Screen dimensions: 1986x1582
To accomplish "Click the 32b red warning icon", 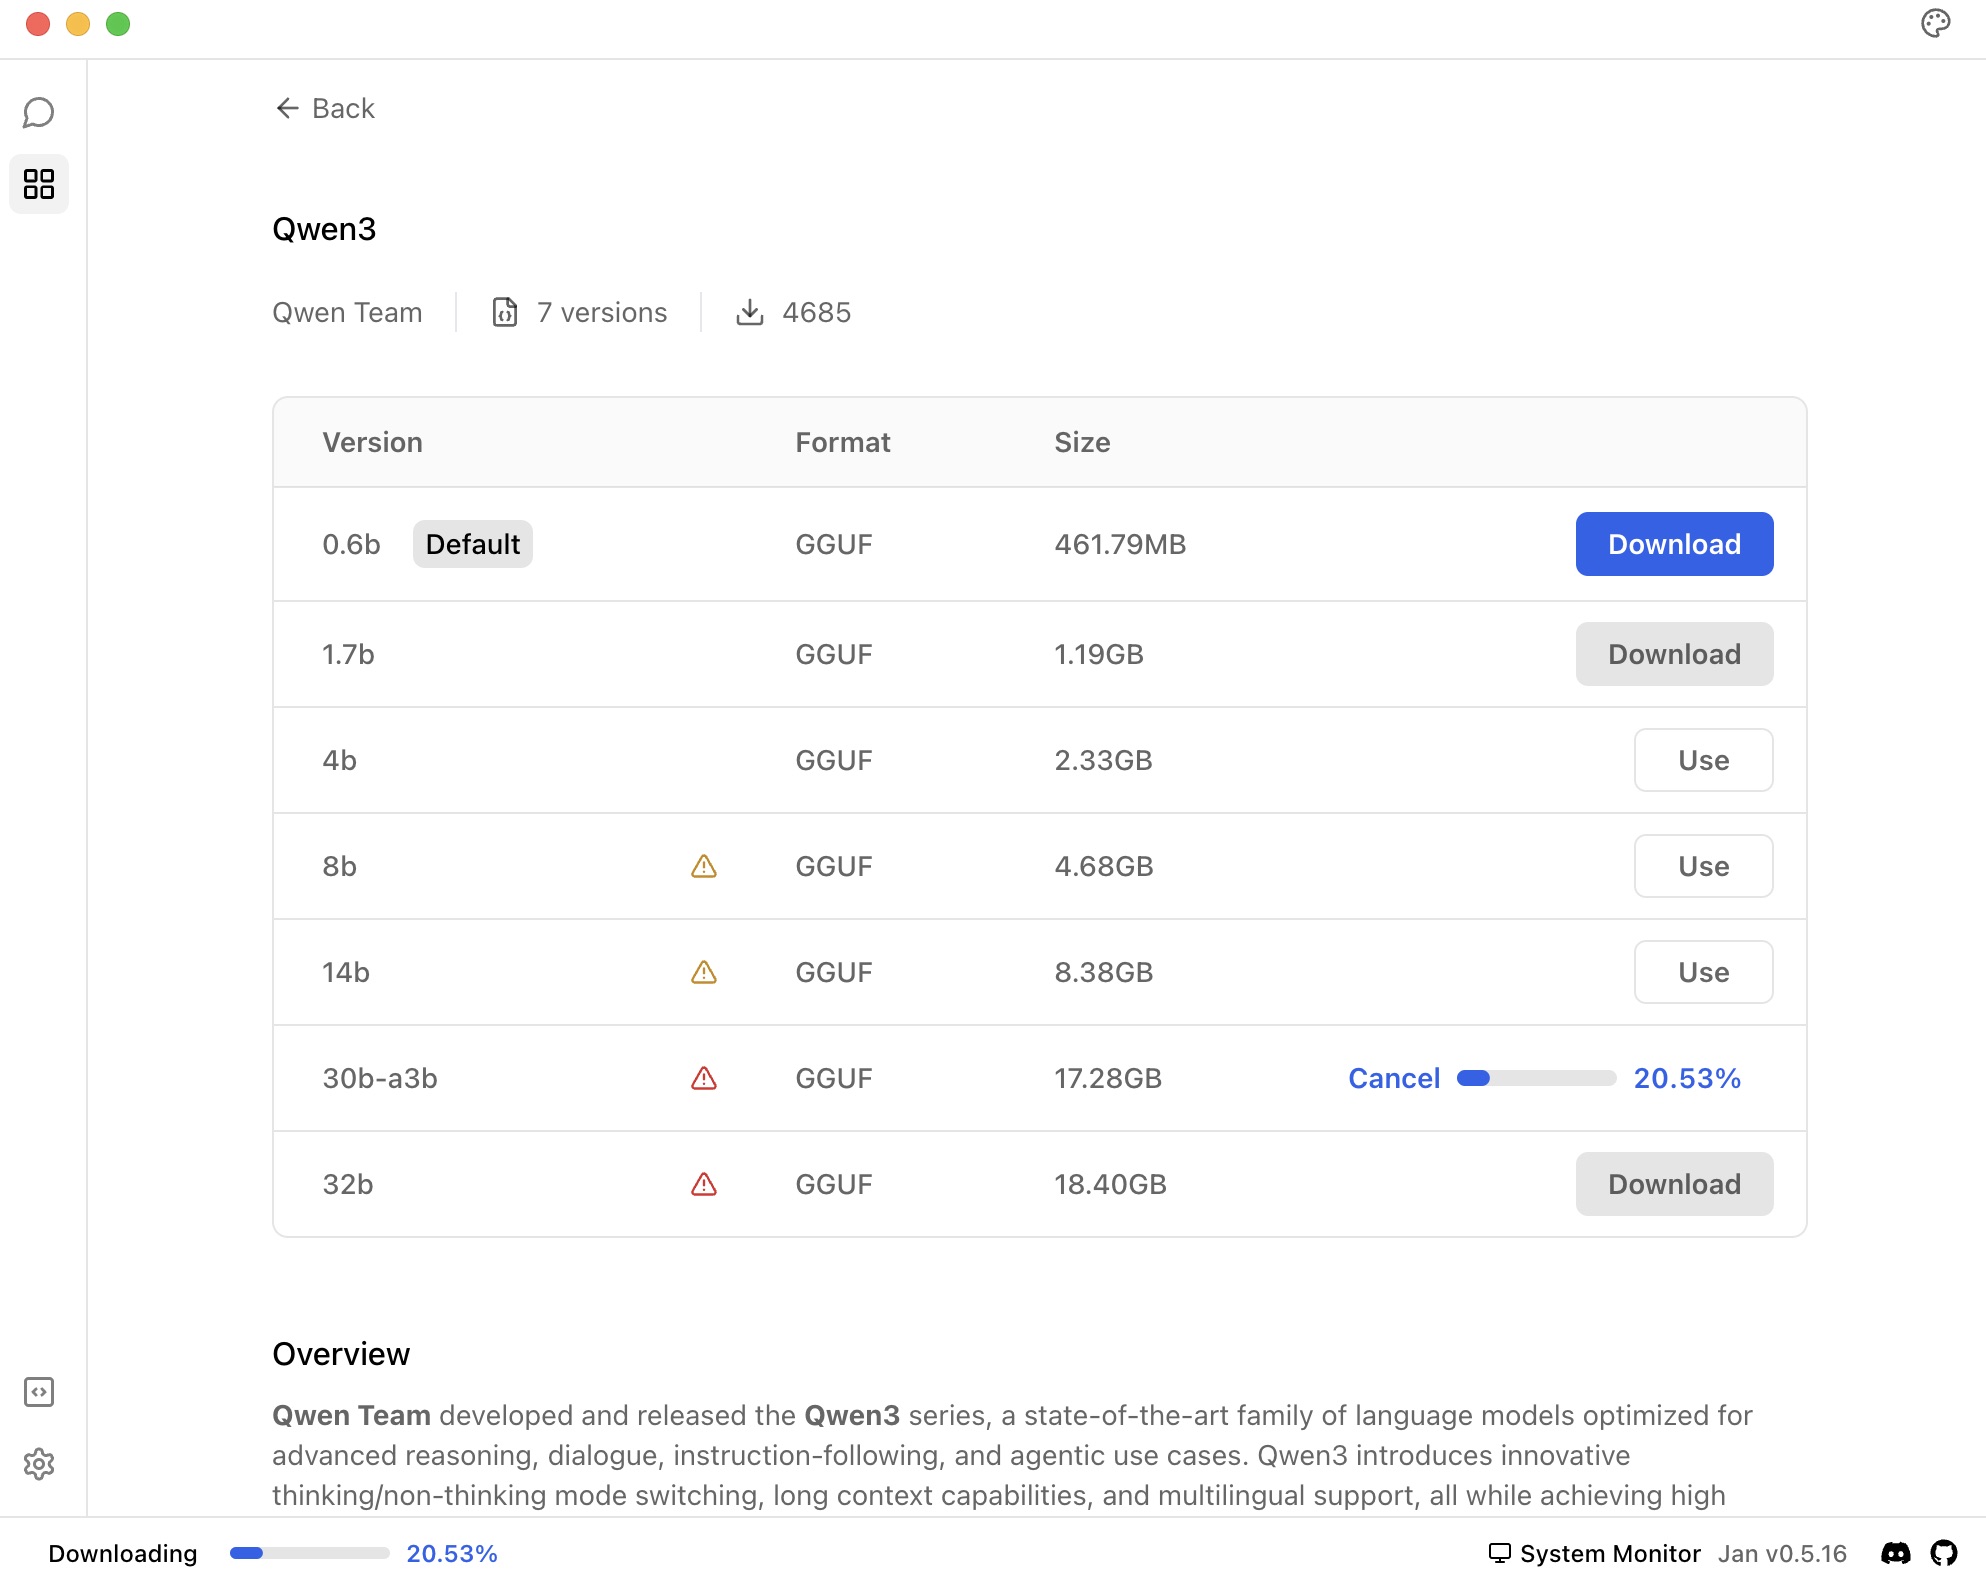I will (704, 1184).
